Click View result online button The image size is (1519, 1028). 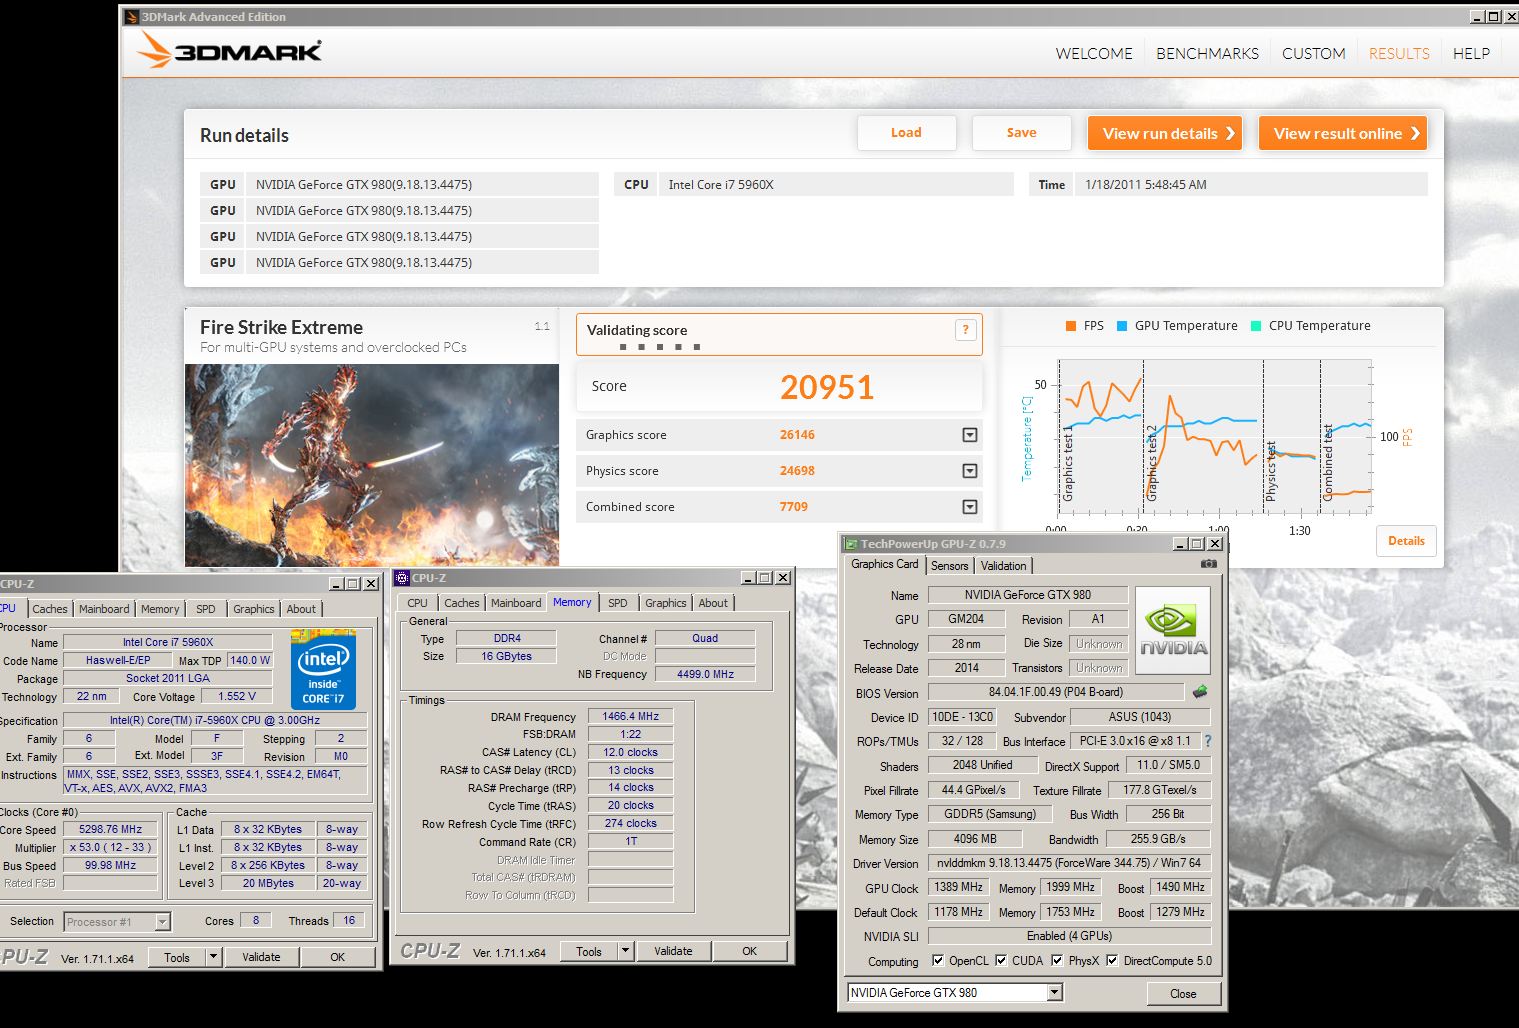(x=1343, y=133)
